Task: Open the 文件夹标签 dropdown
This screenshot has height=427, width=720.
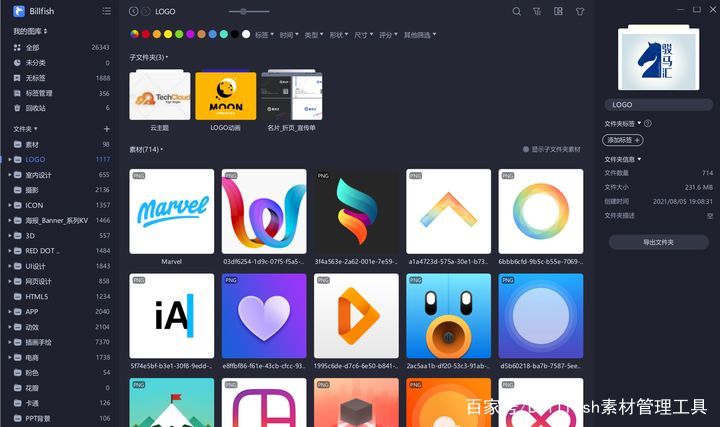Action: [x=622, y=124]
